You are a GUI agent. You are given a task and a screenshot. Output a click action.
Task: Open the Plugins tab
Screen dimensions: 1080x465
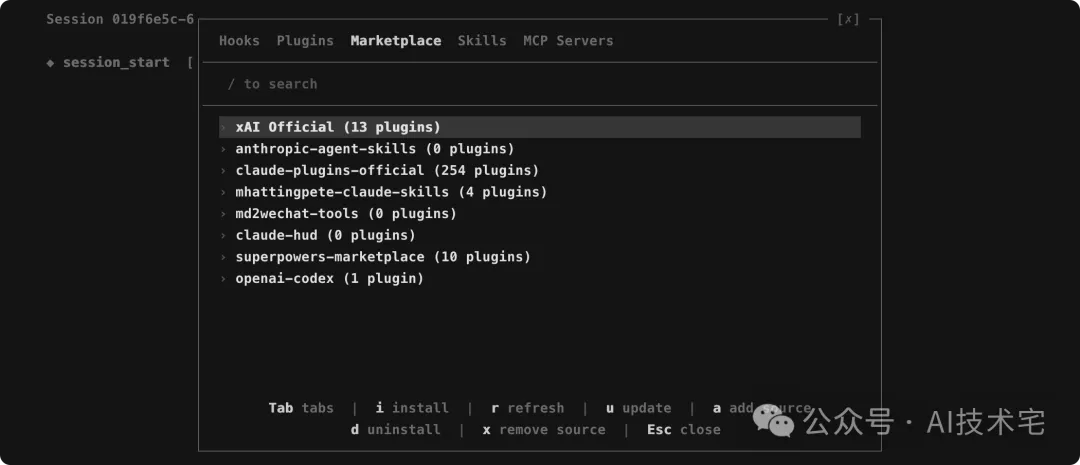point(305,41)
